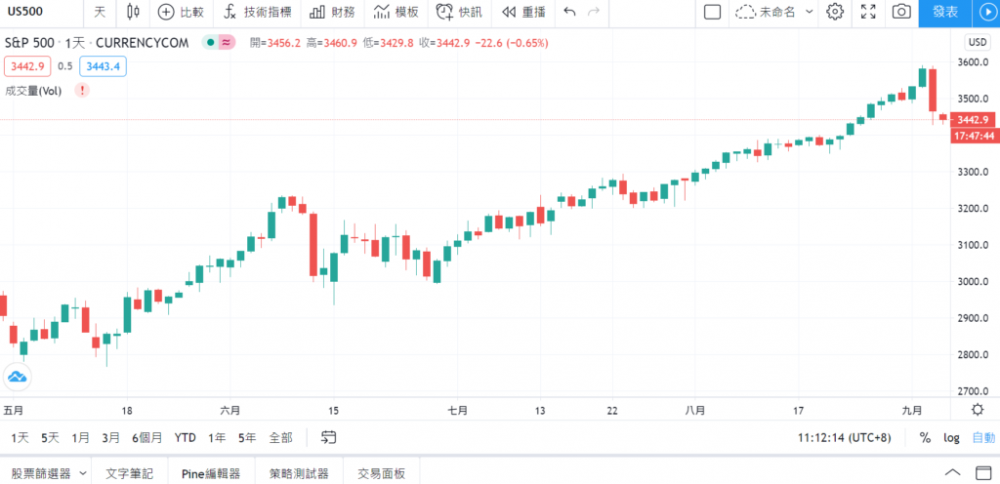Image resolution: width=1000 pixels, height=484 pixels.
Task: Click the pink approximate-data badge icon
Action: tap(226, 43)
